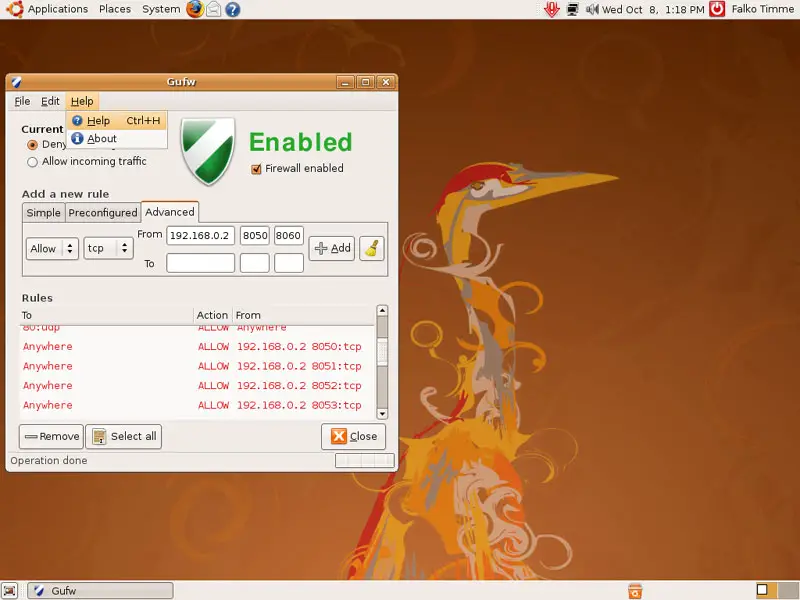
Task: Select the Advanced tab
Action: 170,212
